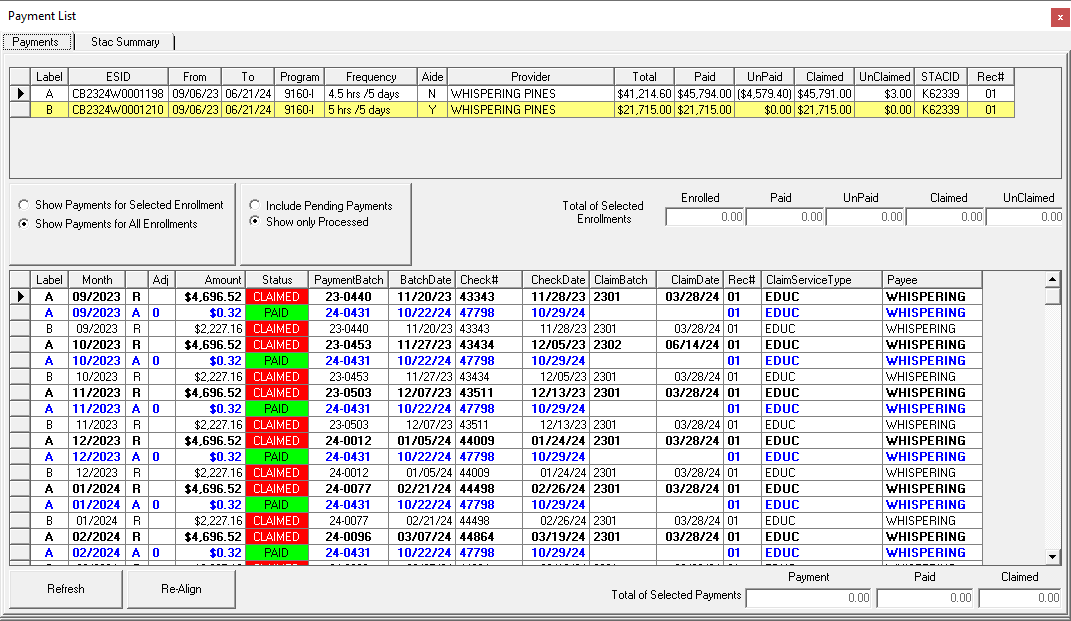Click the CLAIMED status for 09/2023 label A

pos(277,296)
